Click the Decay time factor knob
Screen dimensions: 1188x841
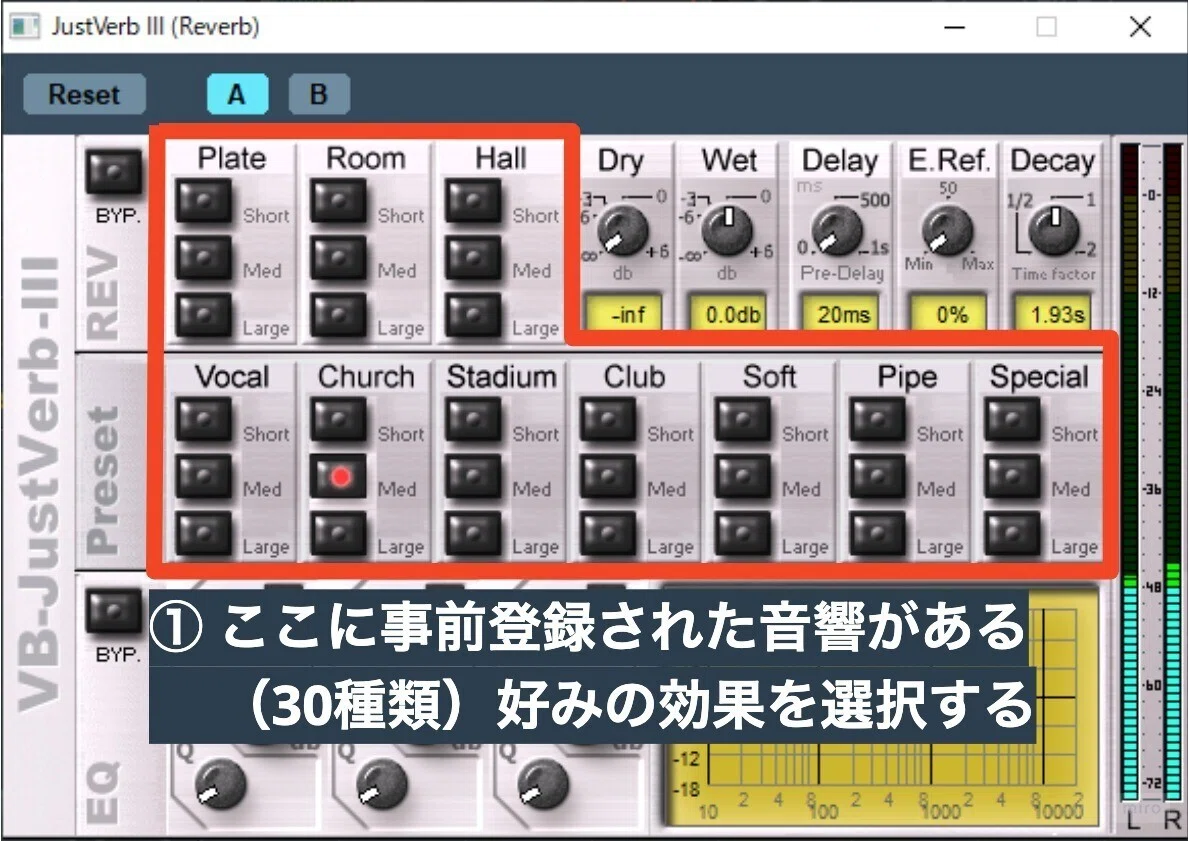click(1054, 230)
